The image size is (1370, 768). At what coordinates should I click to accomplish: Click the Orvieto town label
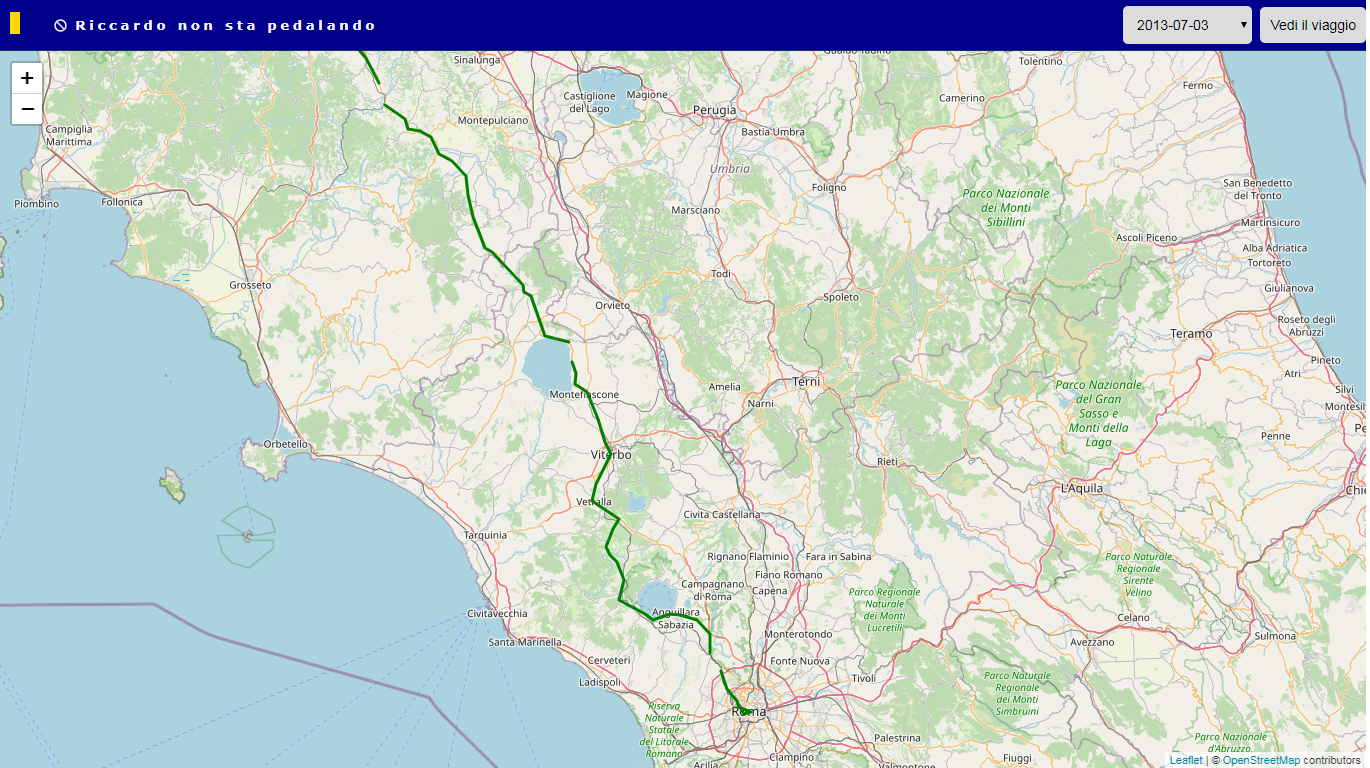tap(612, 305)
